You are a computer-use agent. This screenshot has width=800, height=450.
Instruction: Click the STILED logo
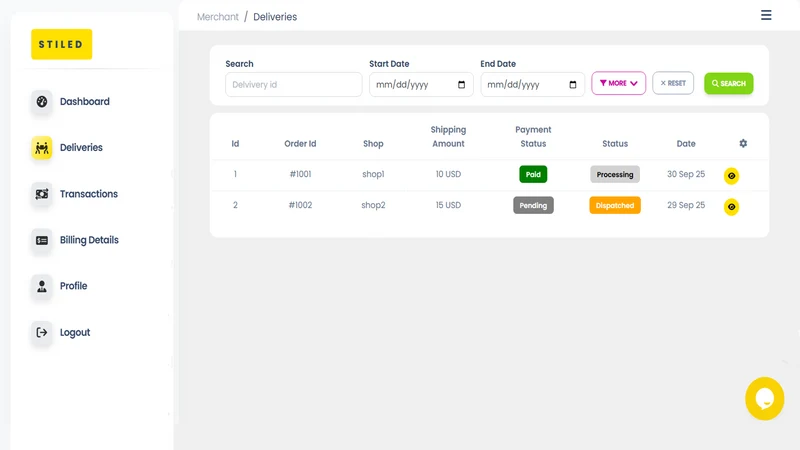[62, 44]
